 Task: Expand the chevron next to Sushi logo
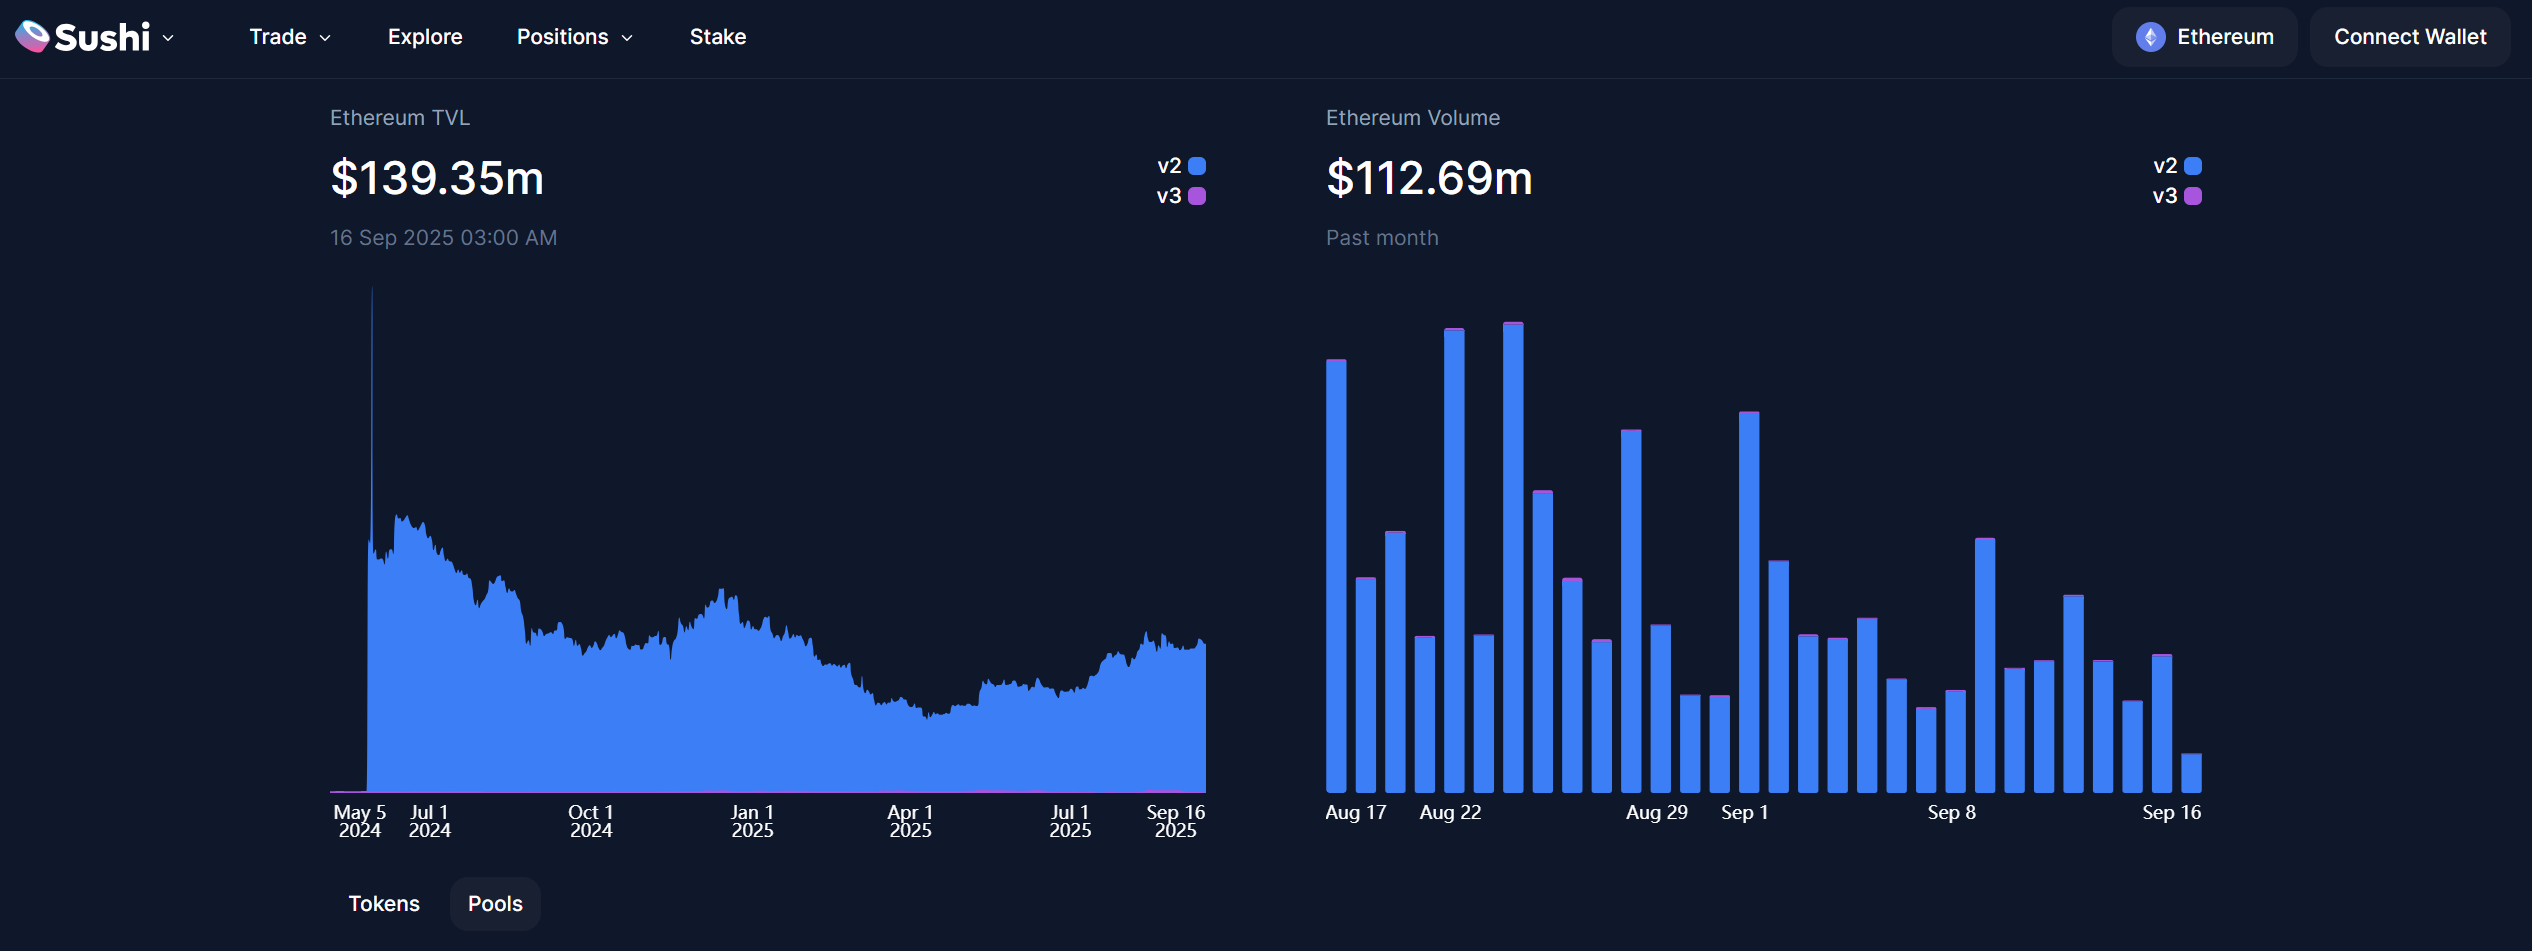168,38
